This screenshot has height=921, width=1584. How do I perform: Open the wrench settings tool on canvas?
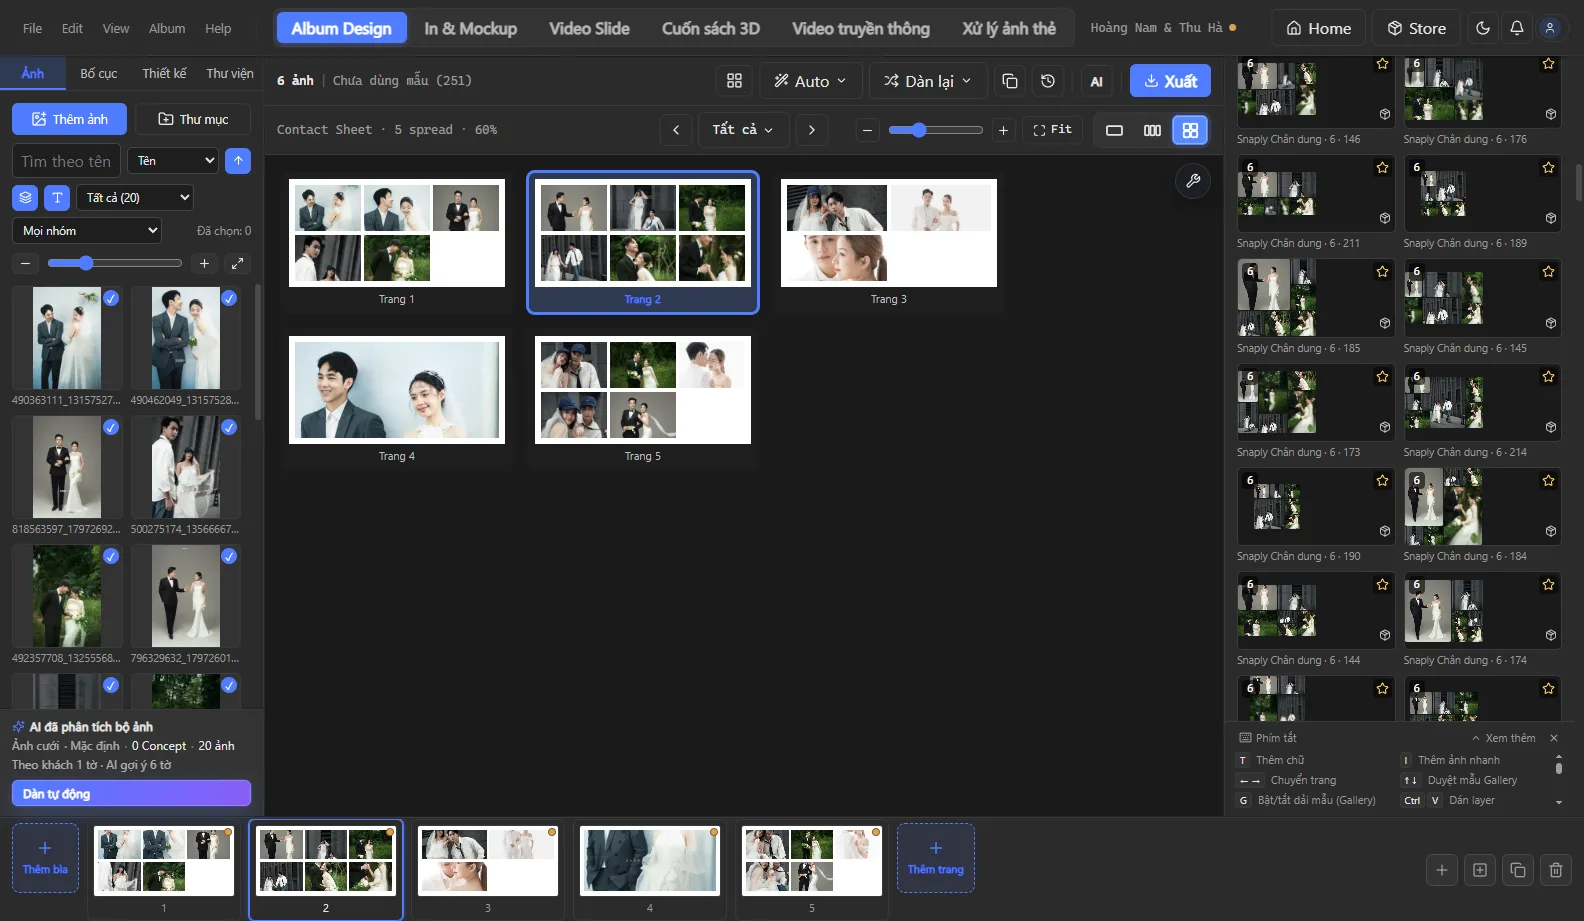1193,181
